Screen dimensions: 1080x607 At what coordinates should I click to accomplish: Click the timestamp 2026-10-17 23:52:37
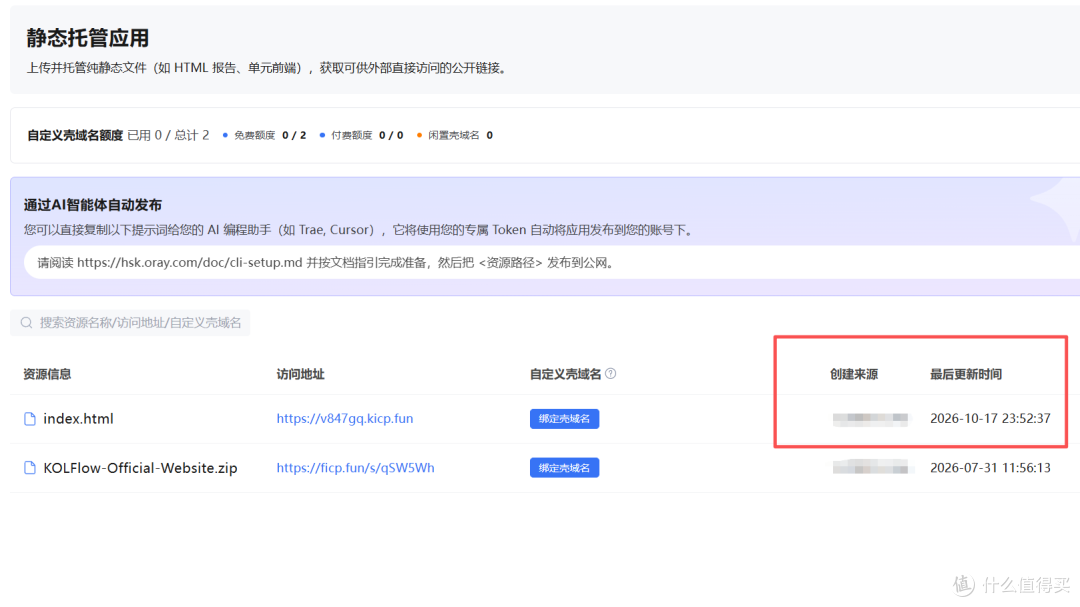coord(990,418)
